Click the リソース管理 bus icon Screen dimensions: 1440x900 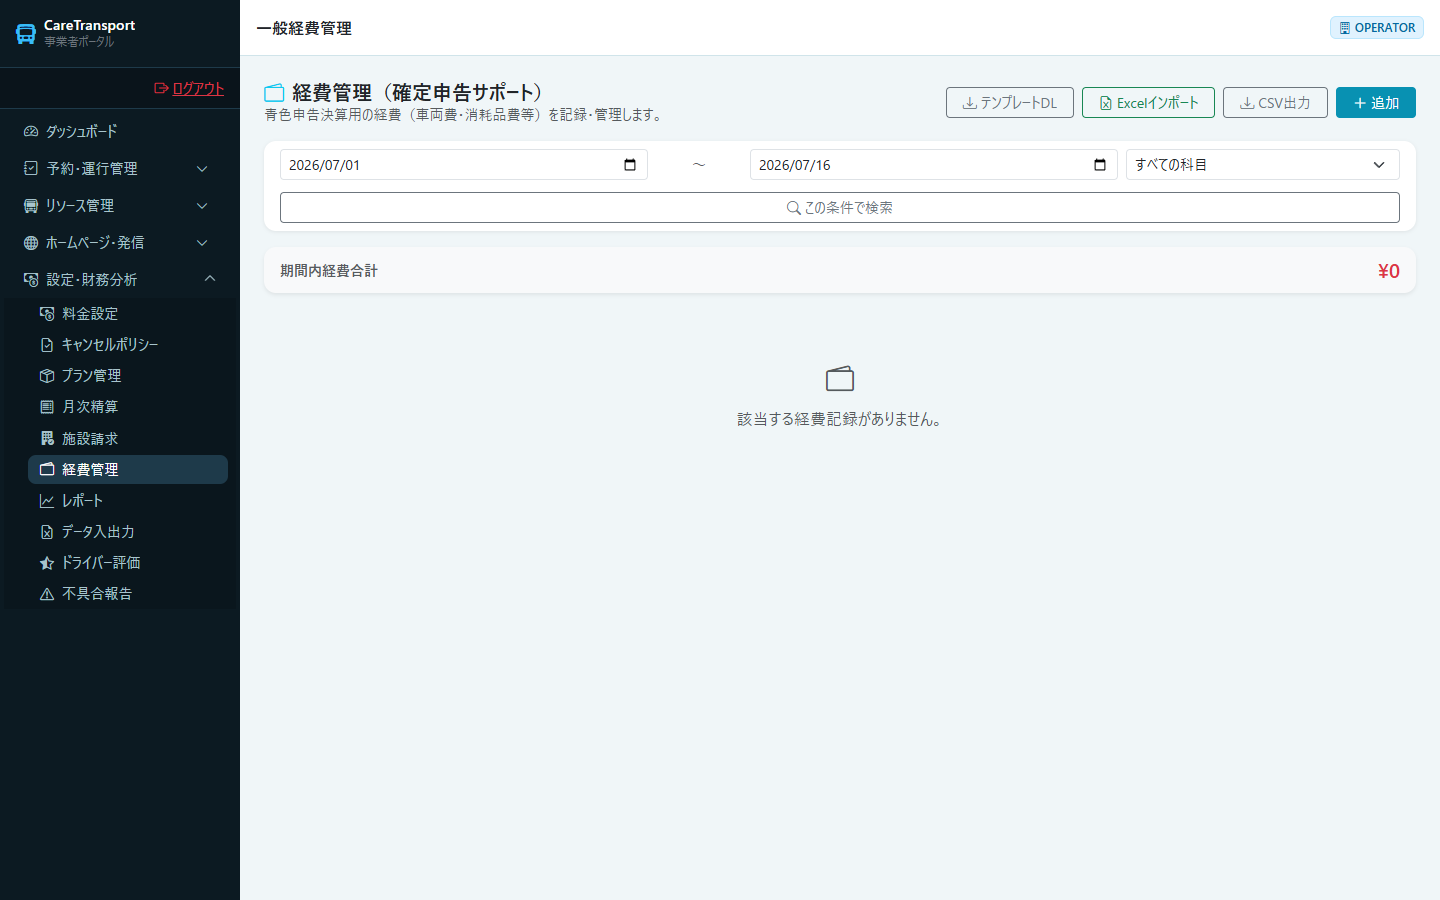pos(31,205)
